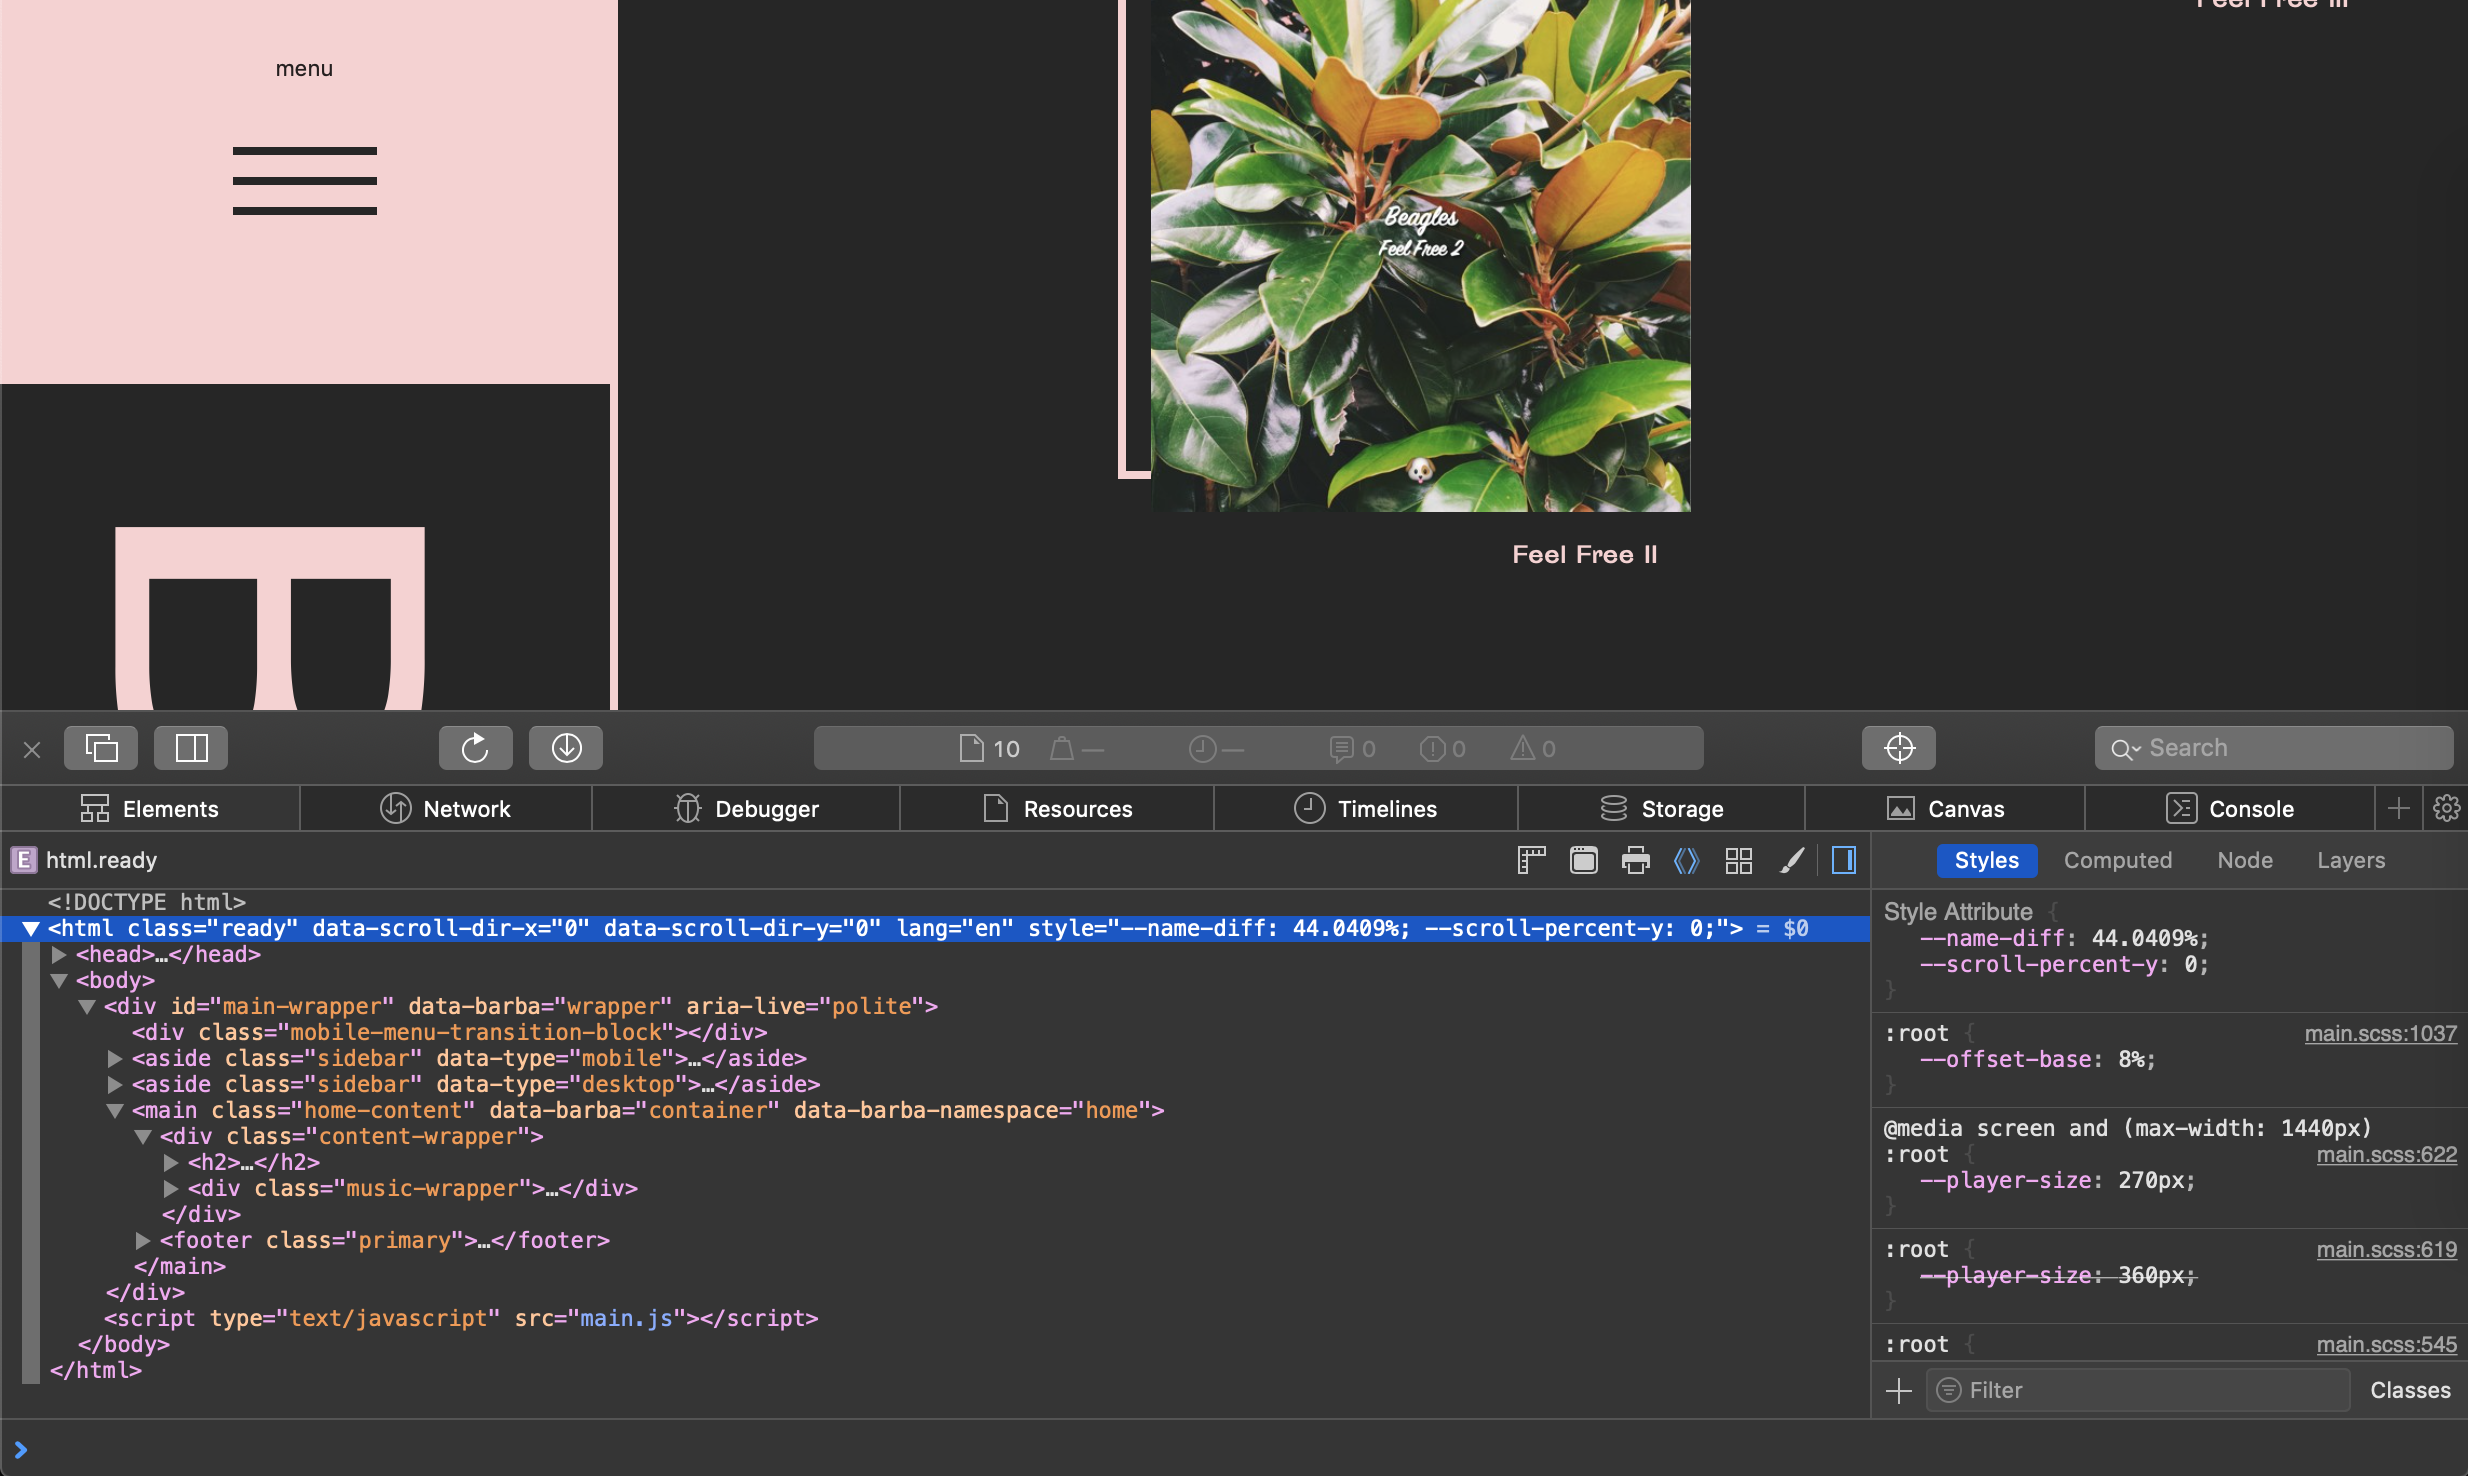
Task: Expand the footer class primary node
Action: pos(144,1240)
